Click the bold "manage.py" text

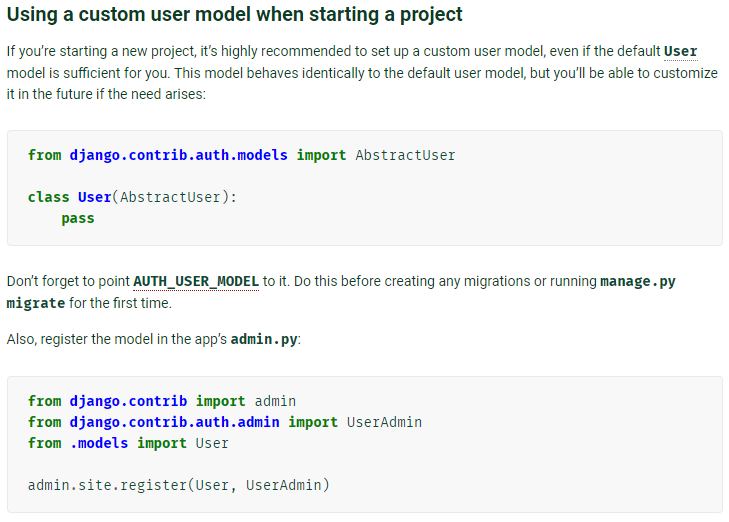click(638, 281)
